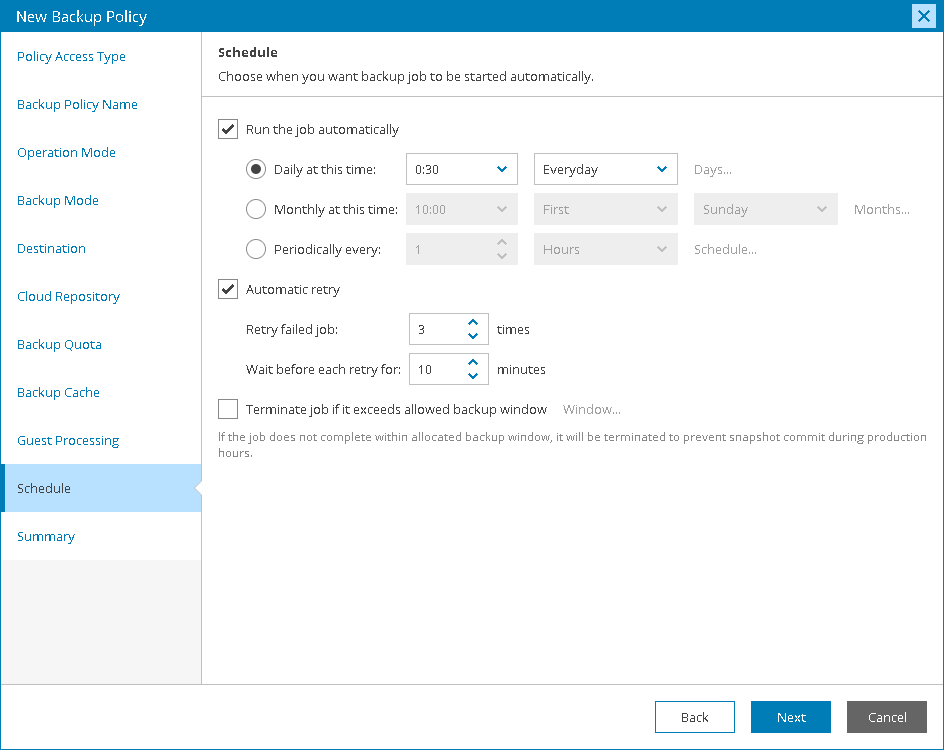The image size is (944, 750).
Task: Click the Next button
Action: pyautogui.click(x=791, y=717)
